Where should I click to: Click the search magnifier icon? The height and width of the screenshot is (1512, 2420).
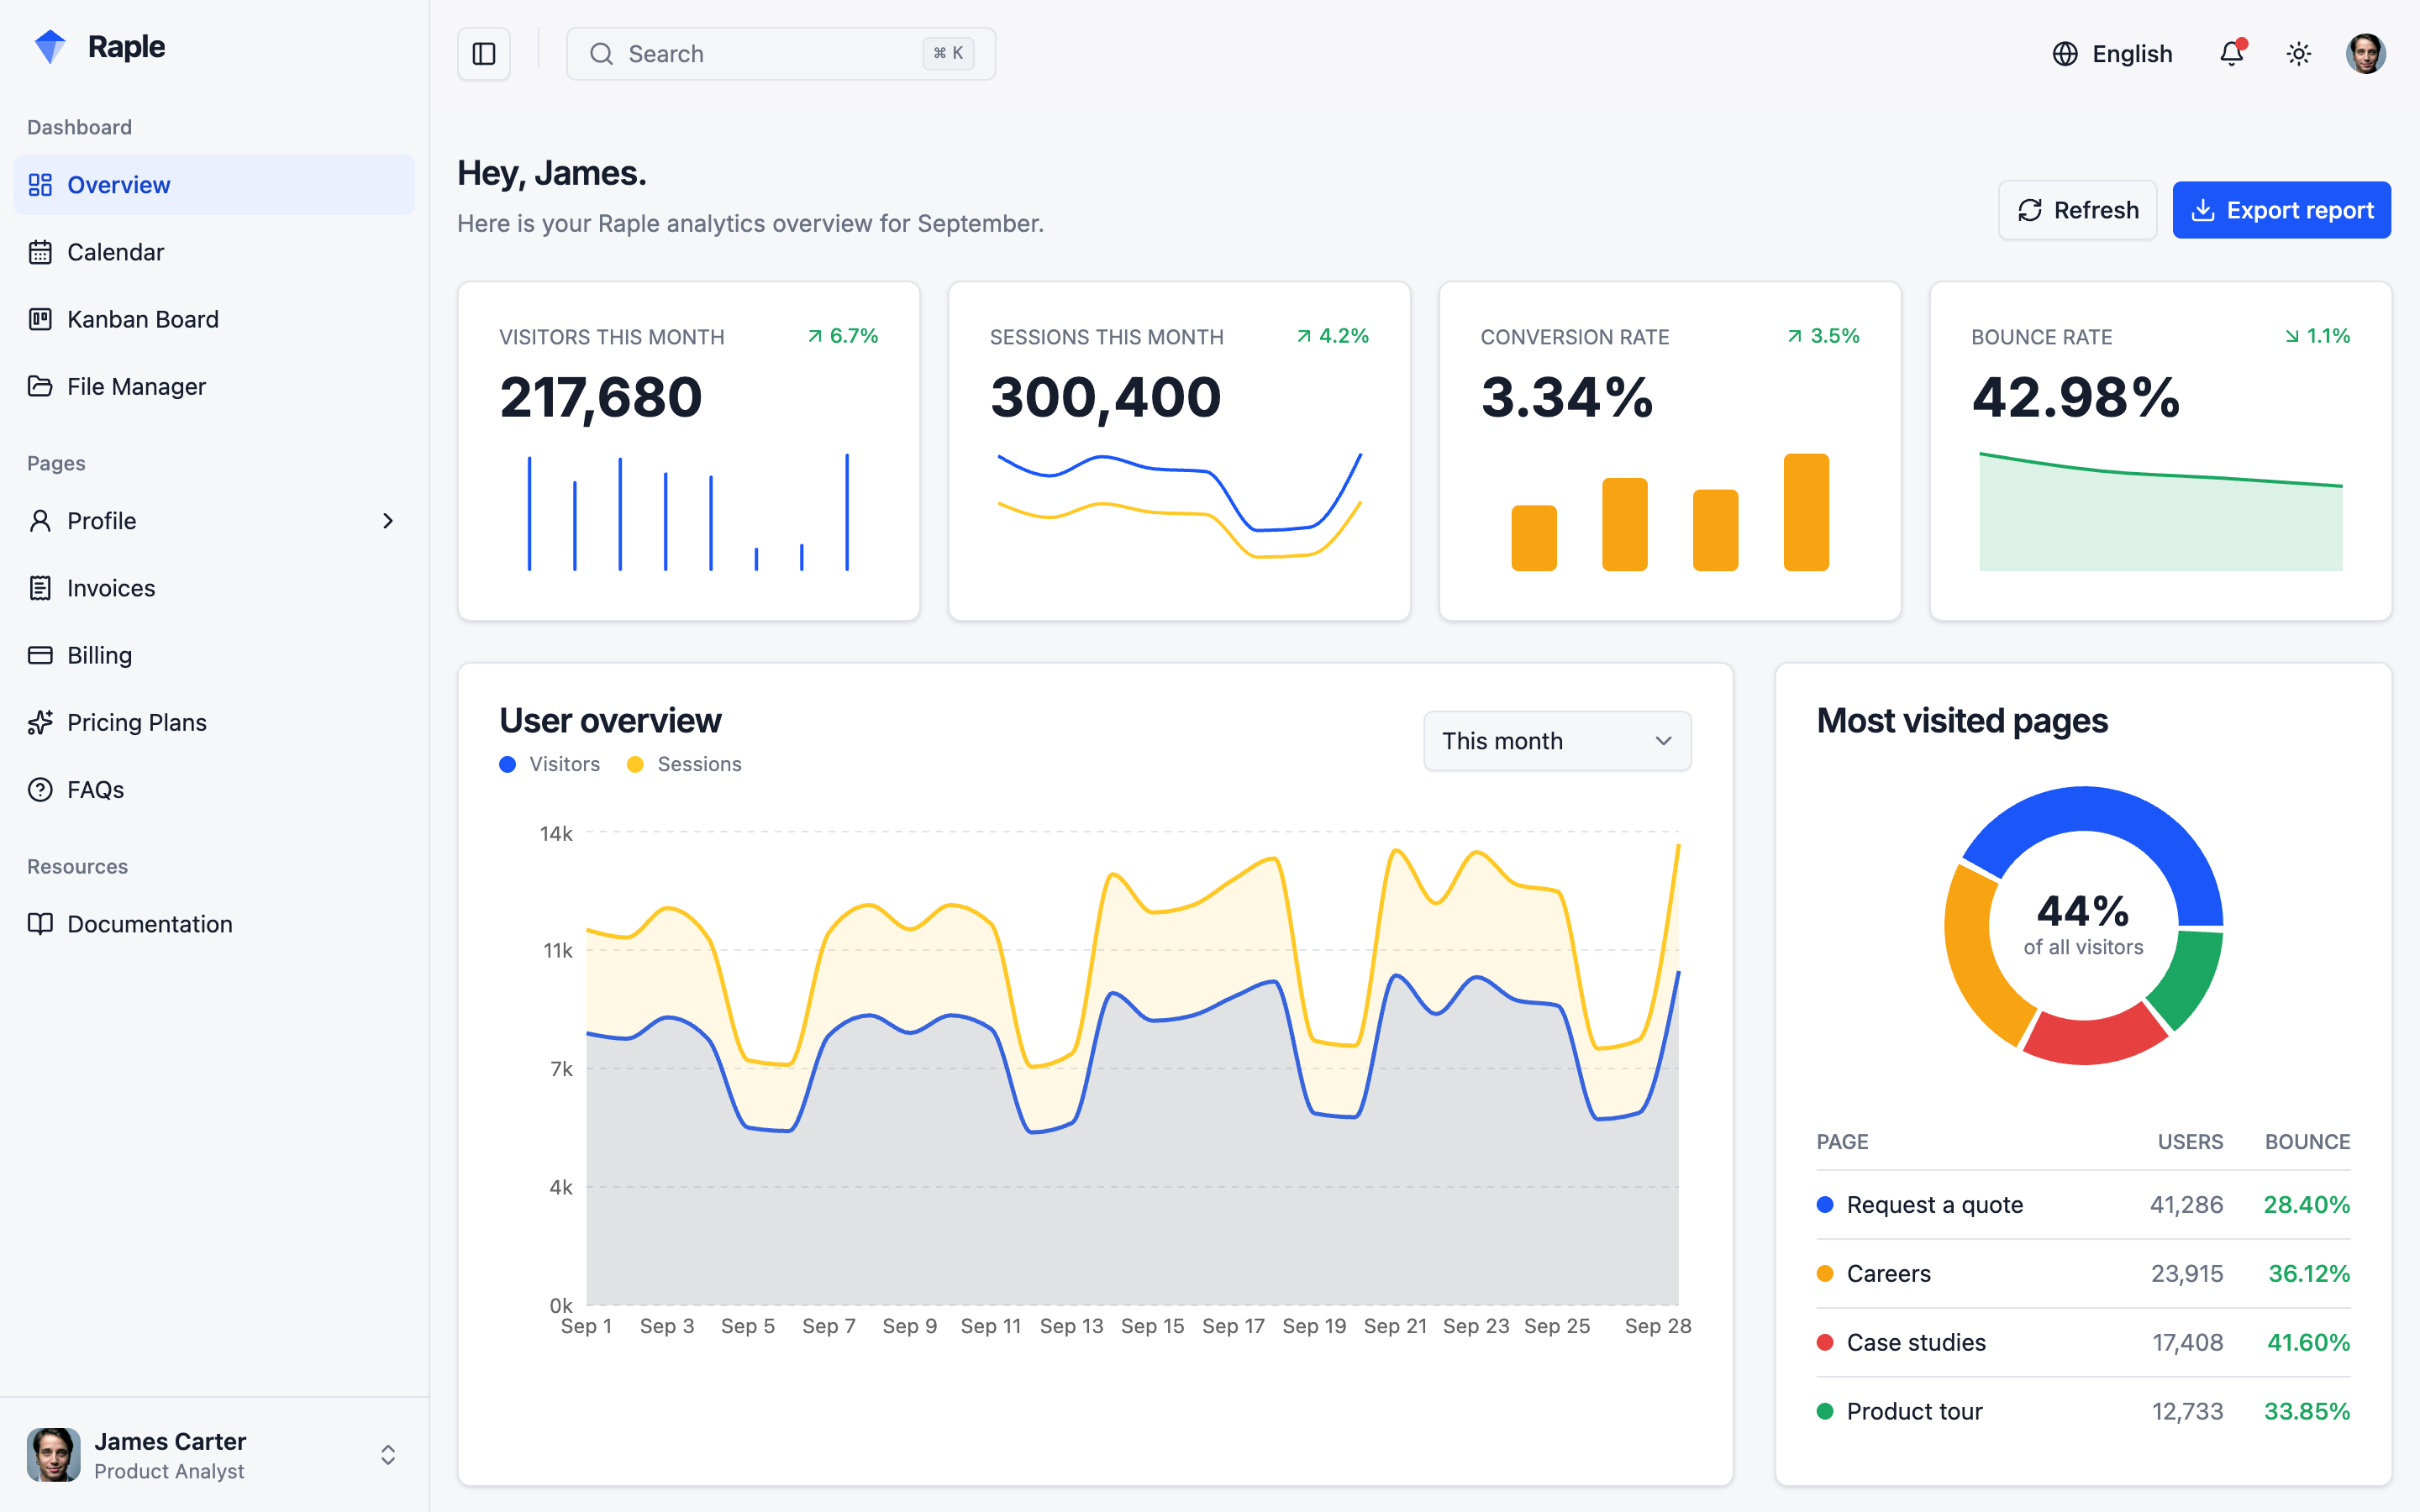601,54
